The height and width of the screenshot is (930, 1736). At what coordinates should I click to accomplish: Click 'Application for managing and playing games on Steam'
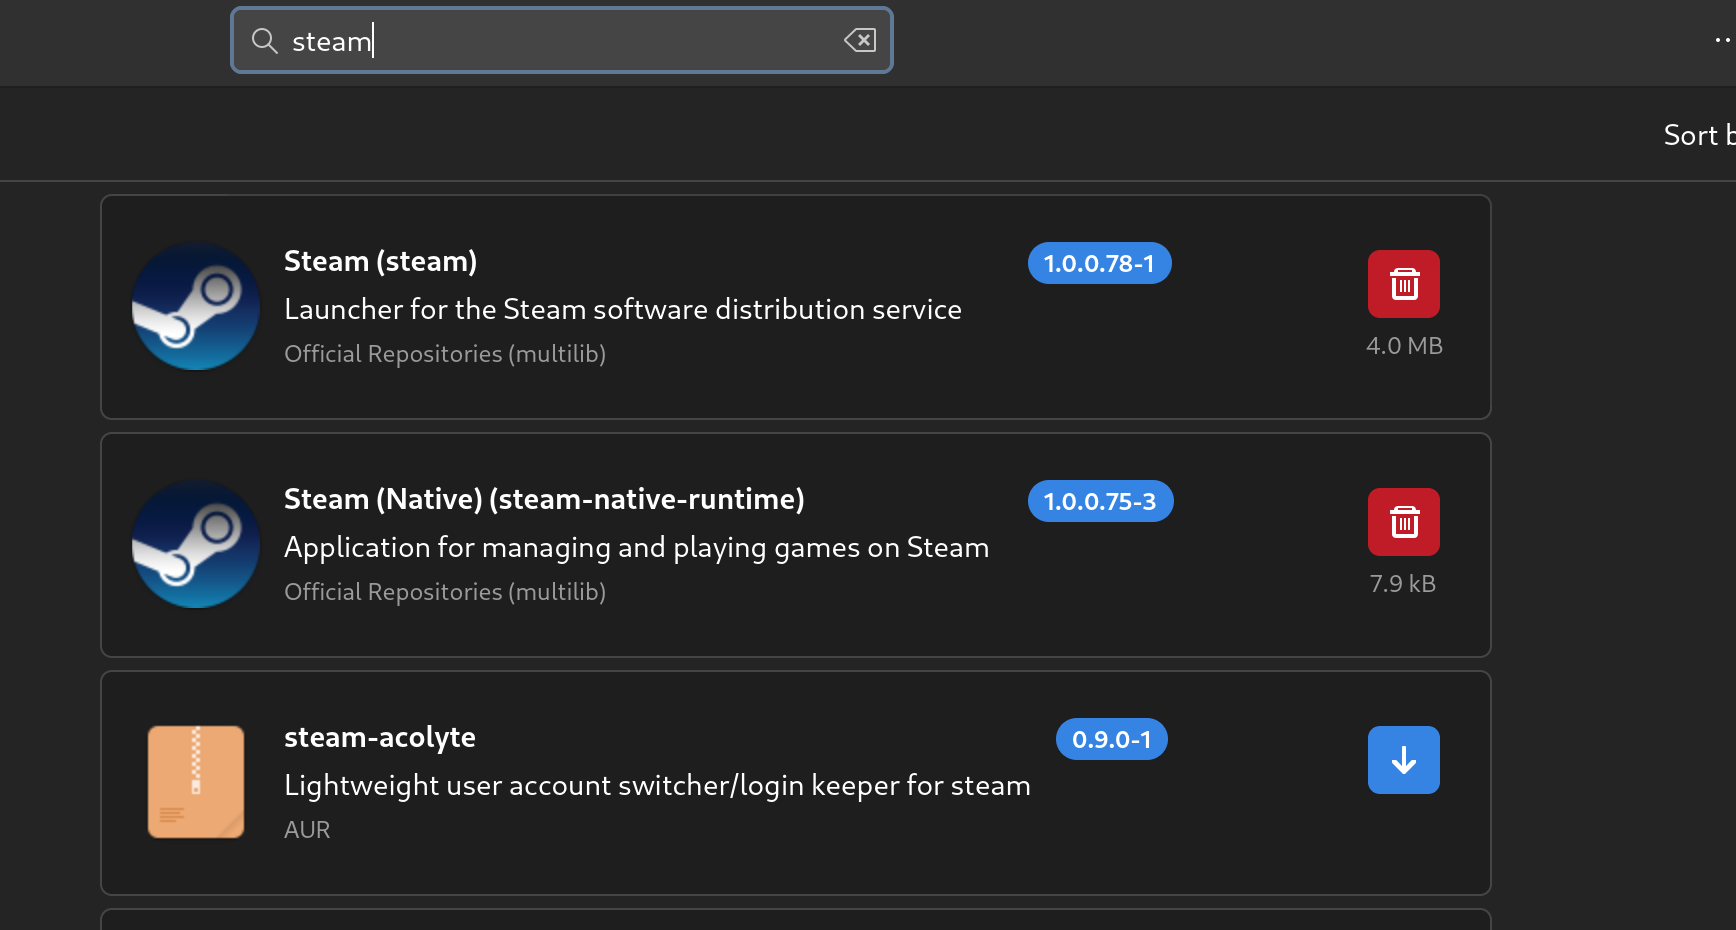coord(637,547)
